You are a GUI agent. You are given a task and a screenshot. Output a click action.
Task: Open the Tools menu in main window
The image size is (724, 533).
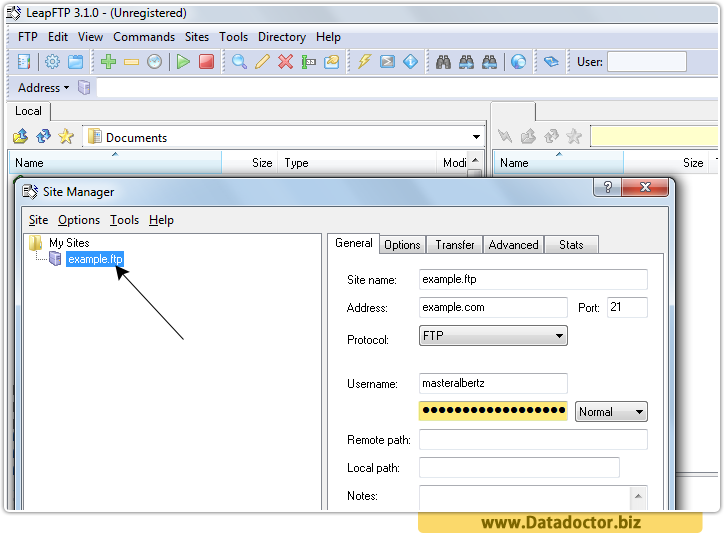233,37
